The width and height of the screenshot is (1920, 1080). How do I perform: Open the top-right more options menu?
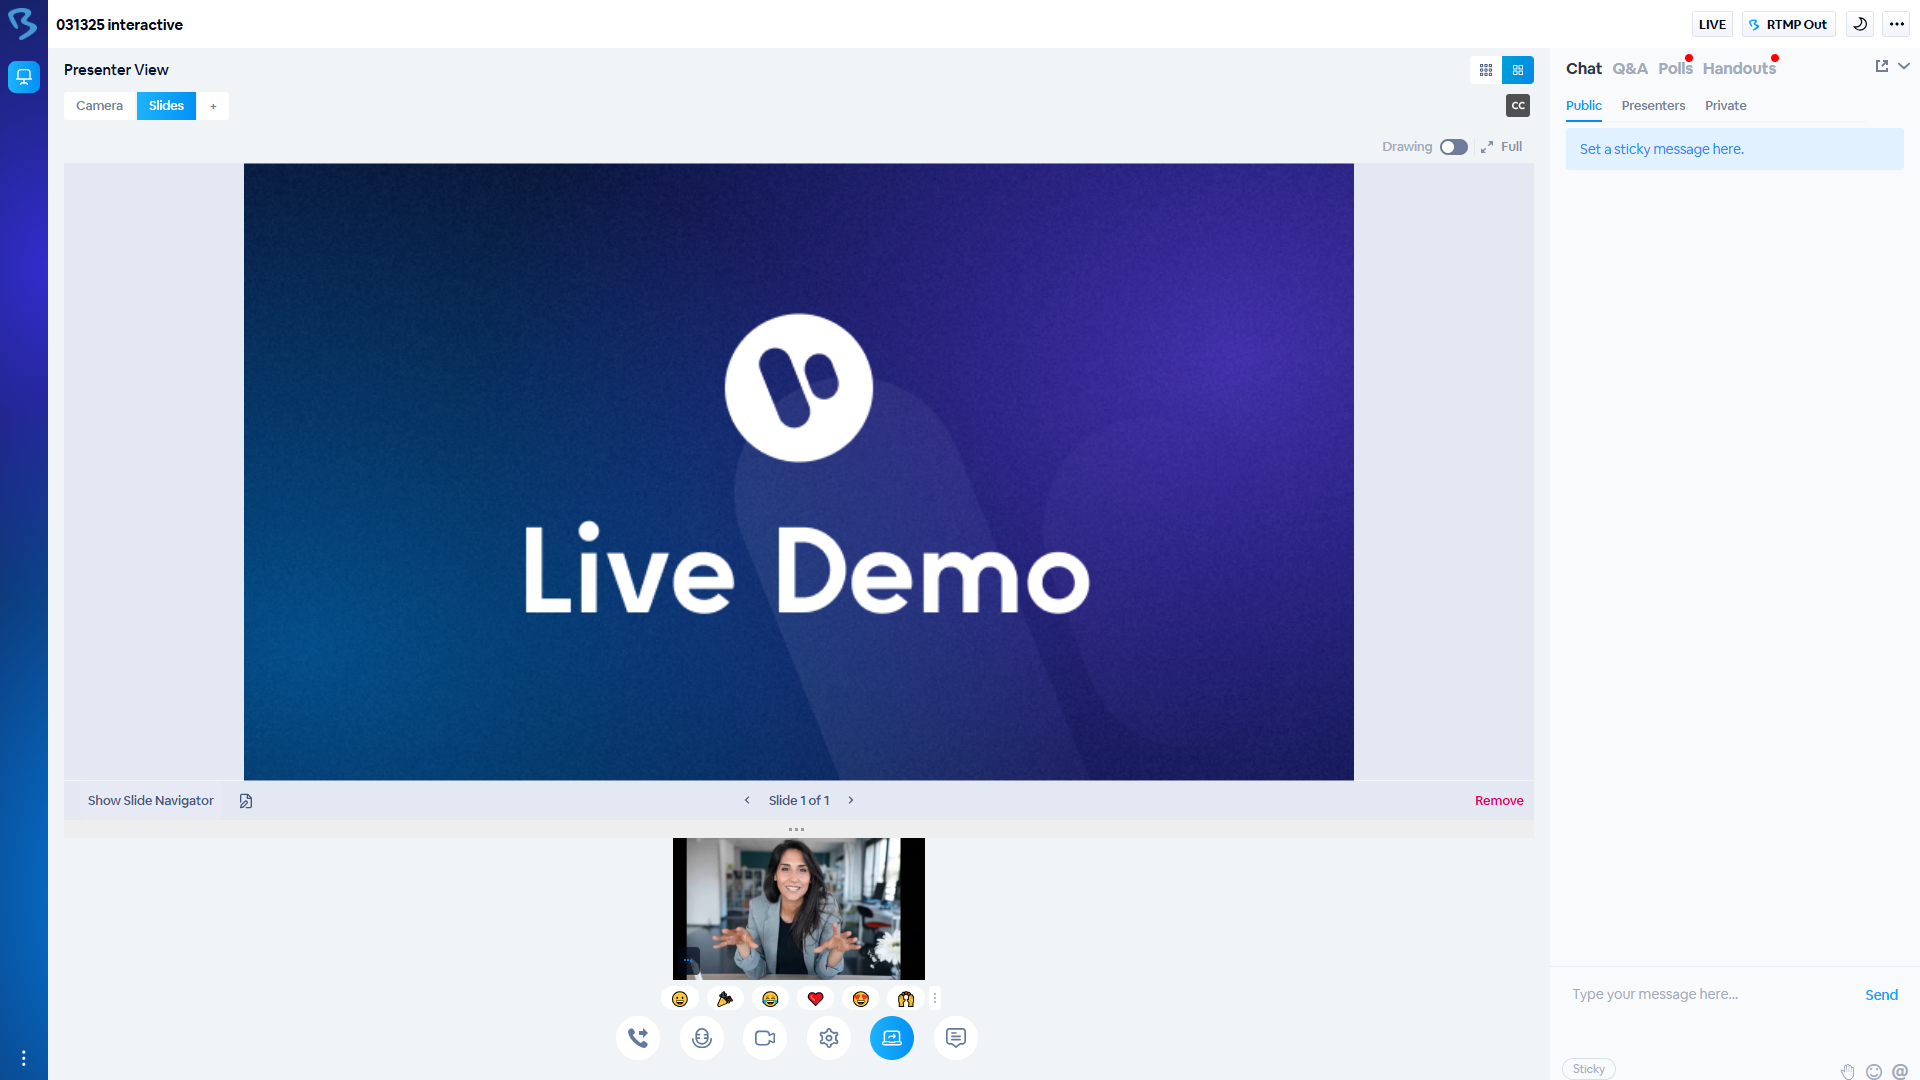1897,24
